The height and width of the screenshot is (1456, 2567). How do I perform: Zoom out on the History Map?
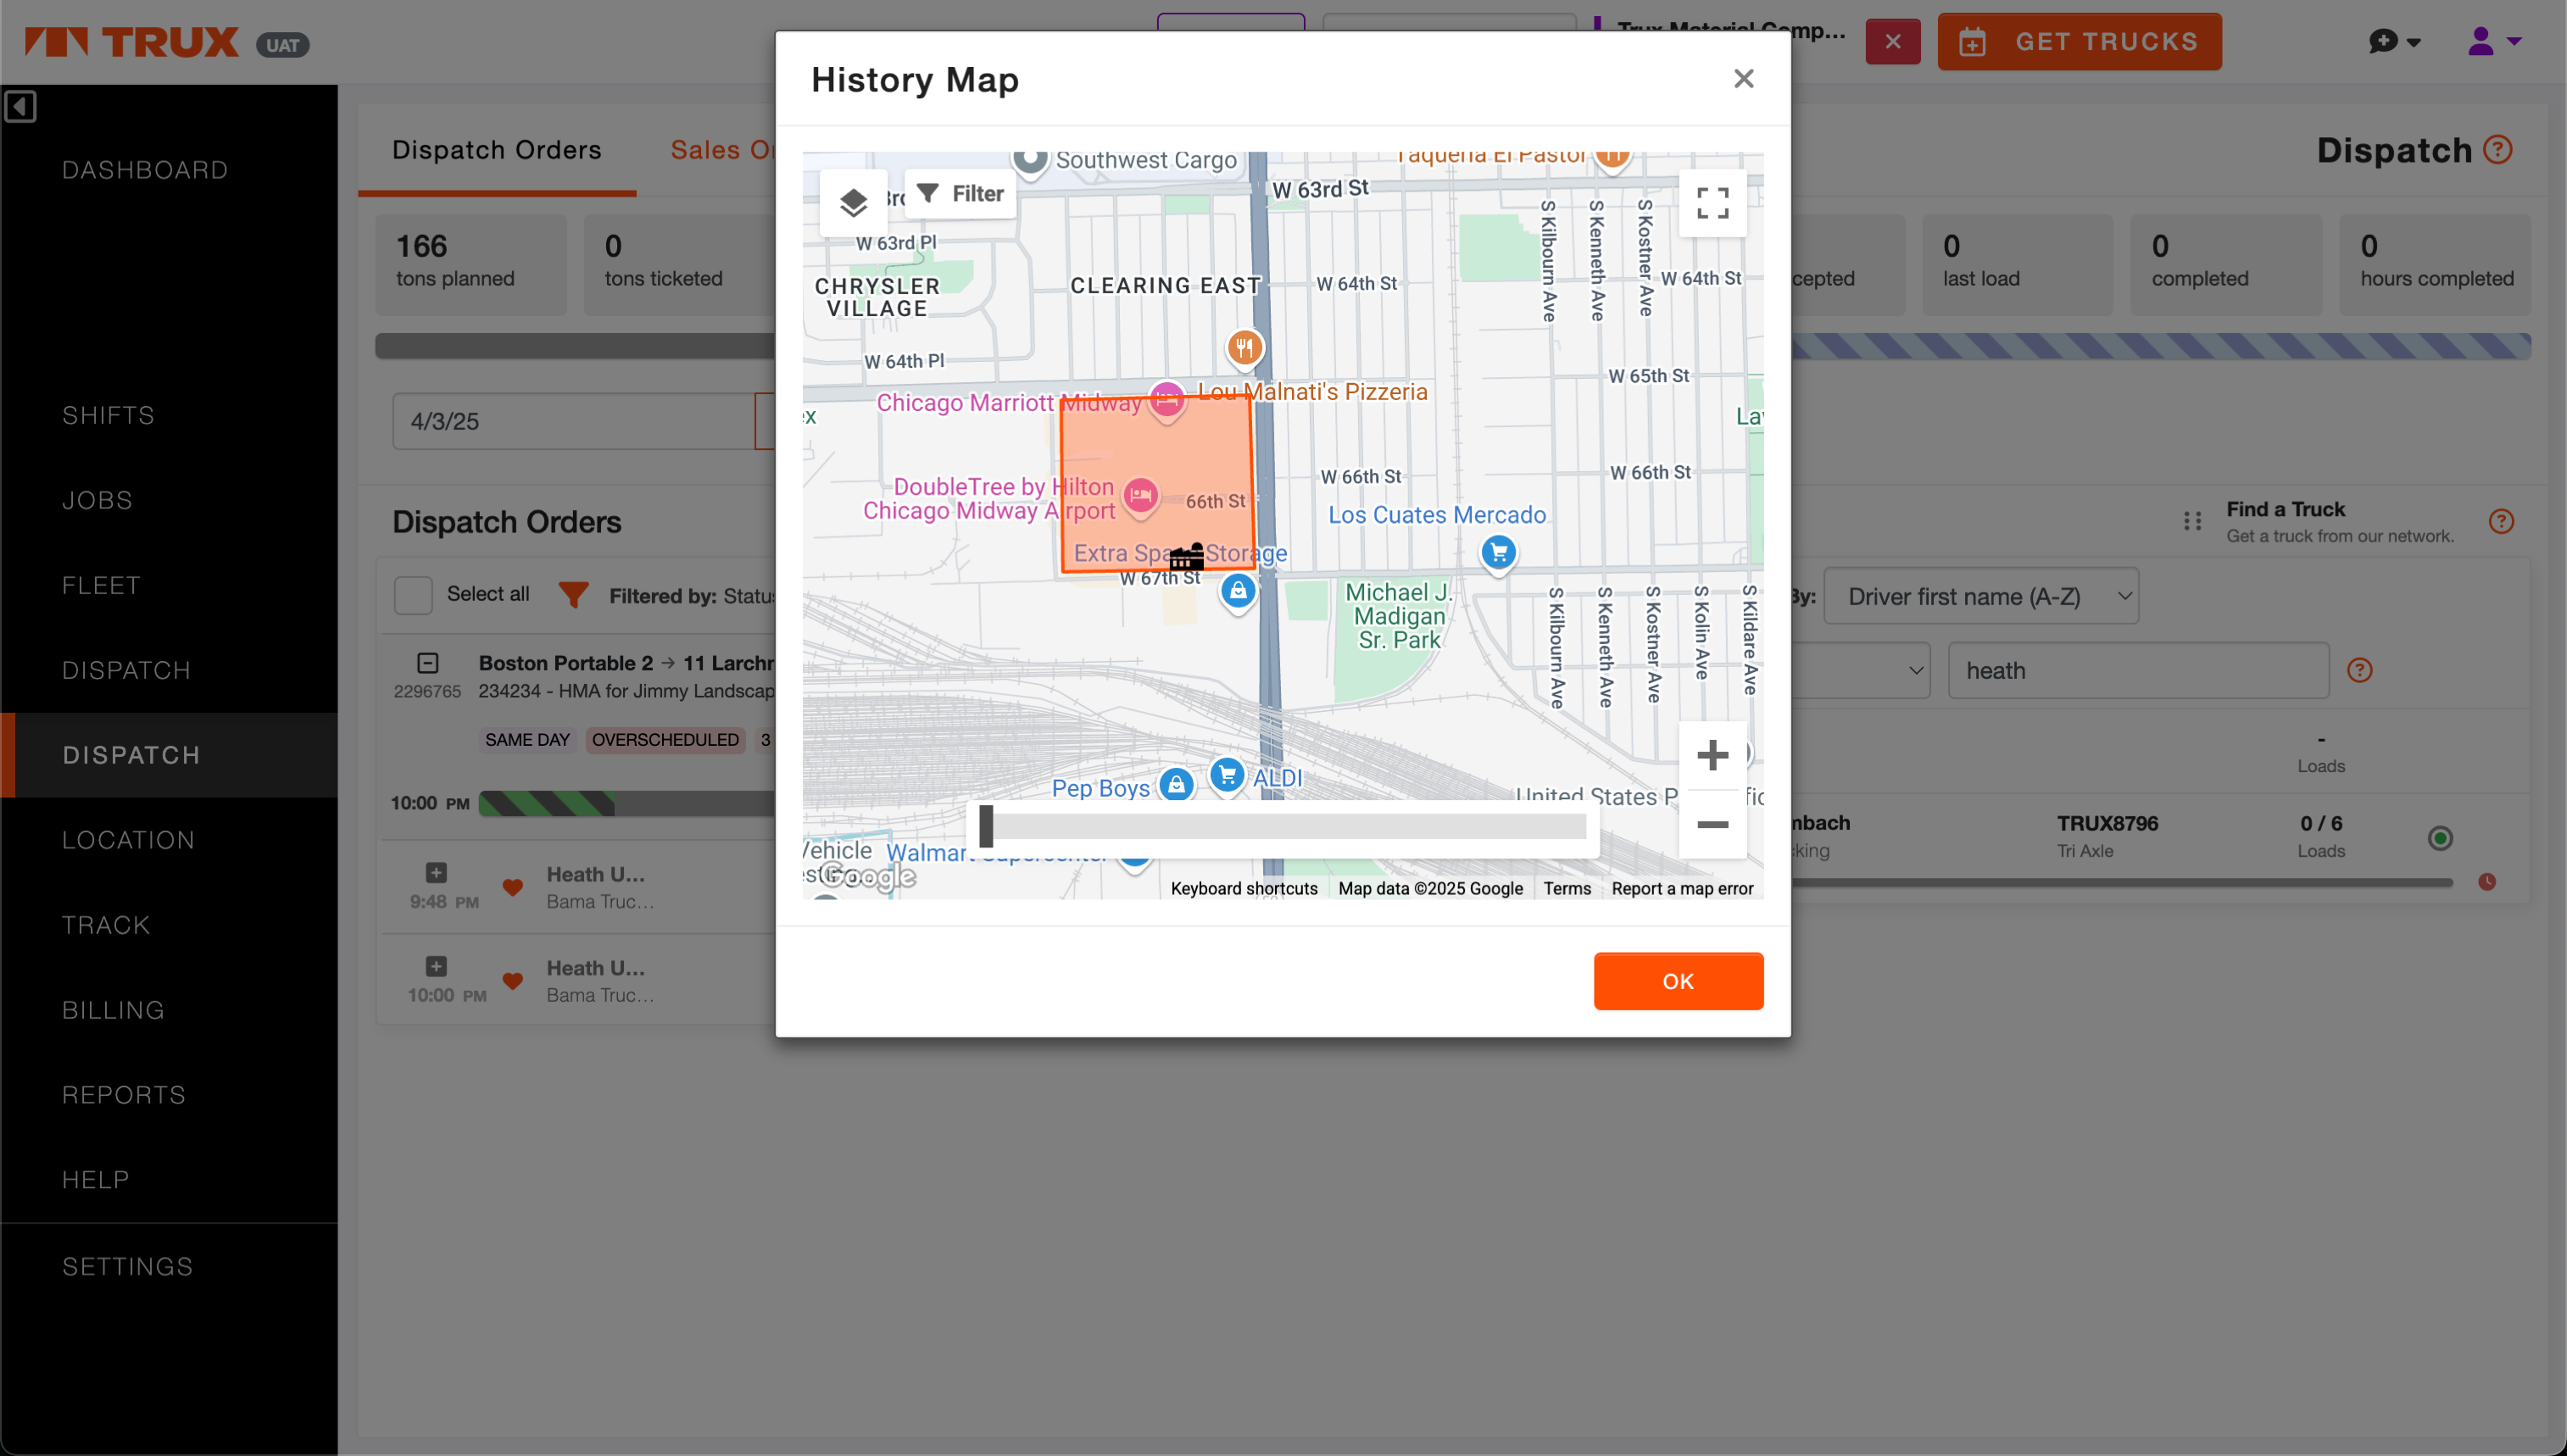coord(1712,825)
